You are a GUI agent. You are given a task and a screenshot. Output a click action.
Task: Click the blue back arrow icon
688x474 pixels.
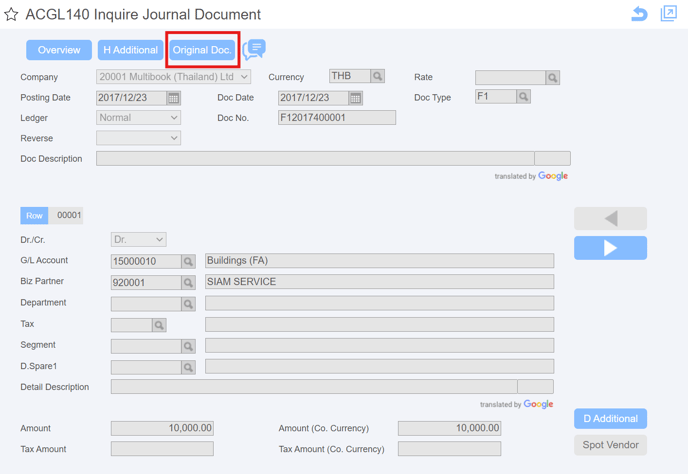click(x=639, y=14)
